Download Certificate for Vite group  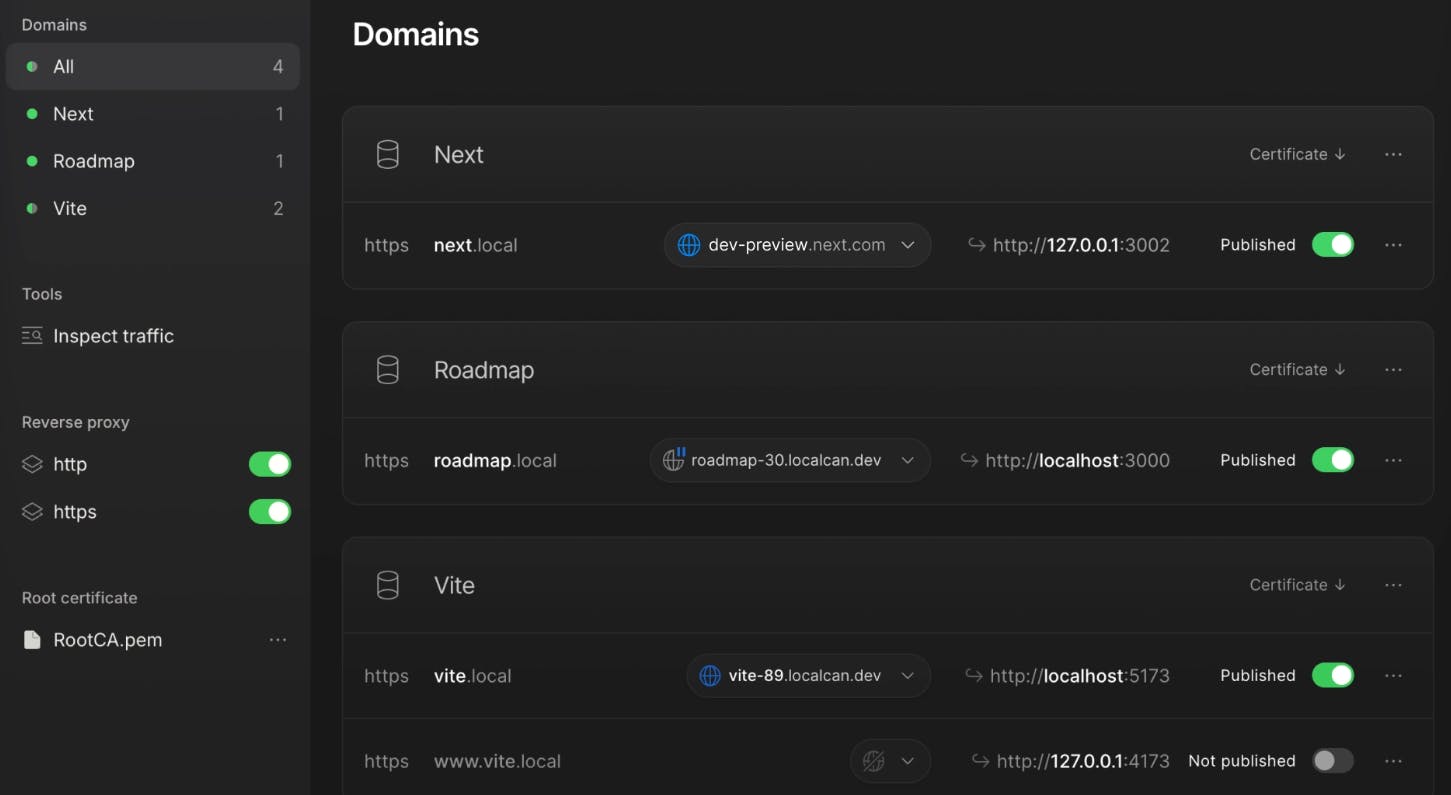(x=1298, y=585)
